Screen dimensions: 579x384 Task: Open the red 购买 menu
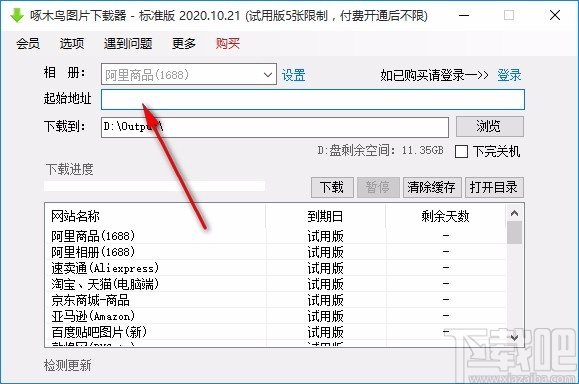click(x=228, y=44)
